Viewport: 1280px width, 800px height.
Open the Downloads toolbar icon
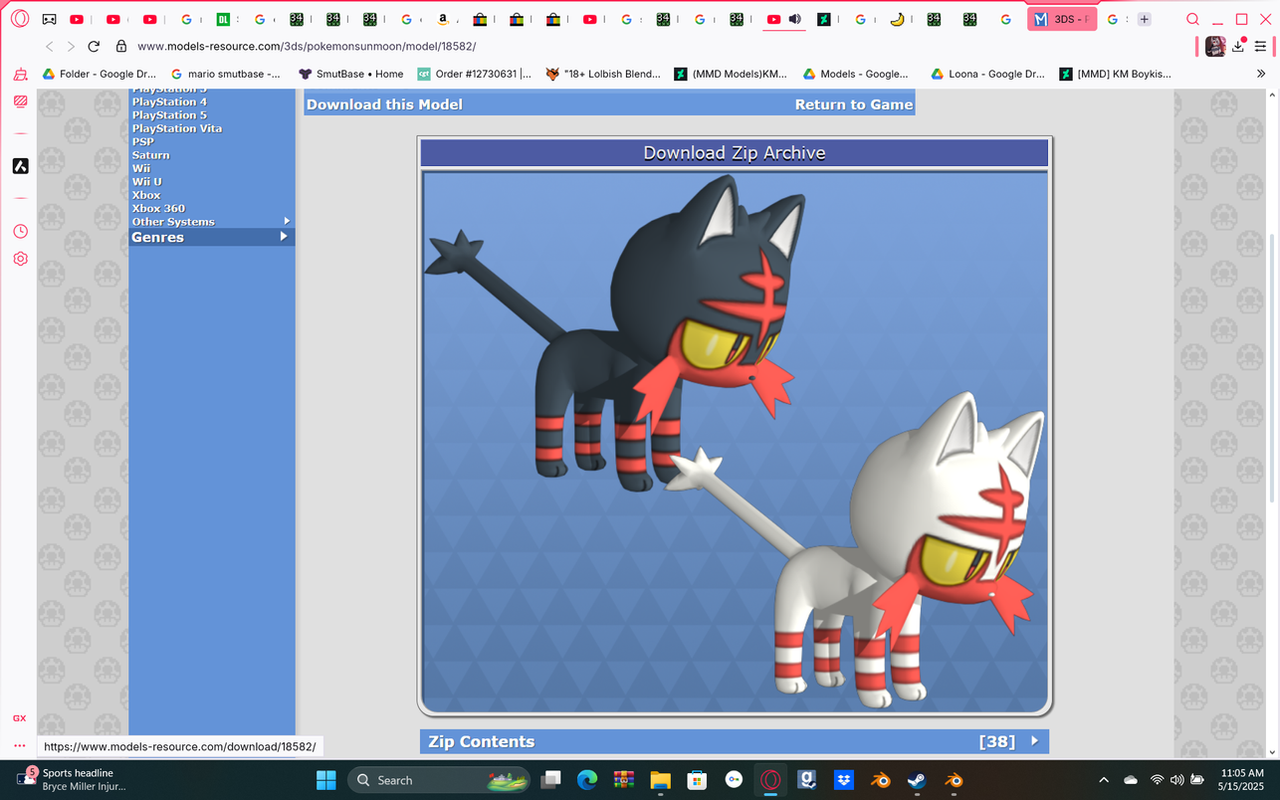tap(1239, 46)
